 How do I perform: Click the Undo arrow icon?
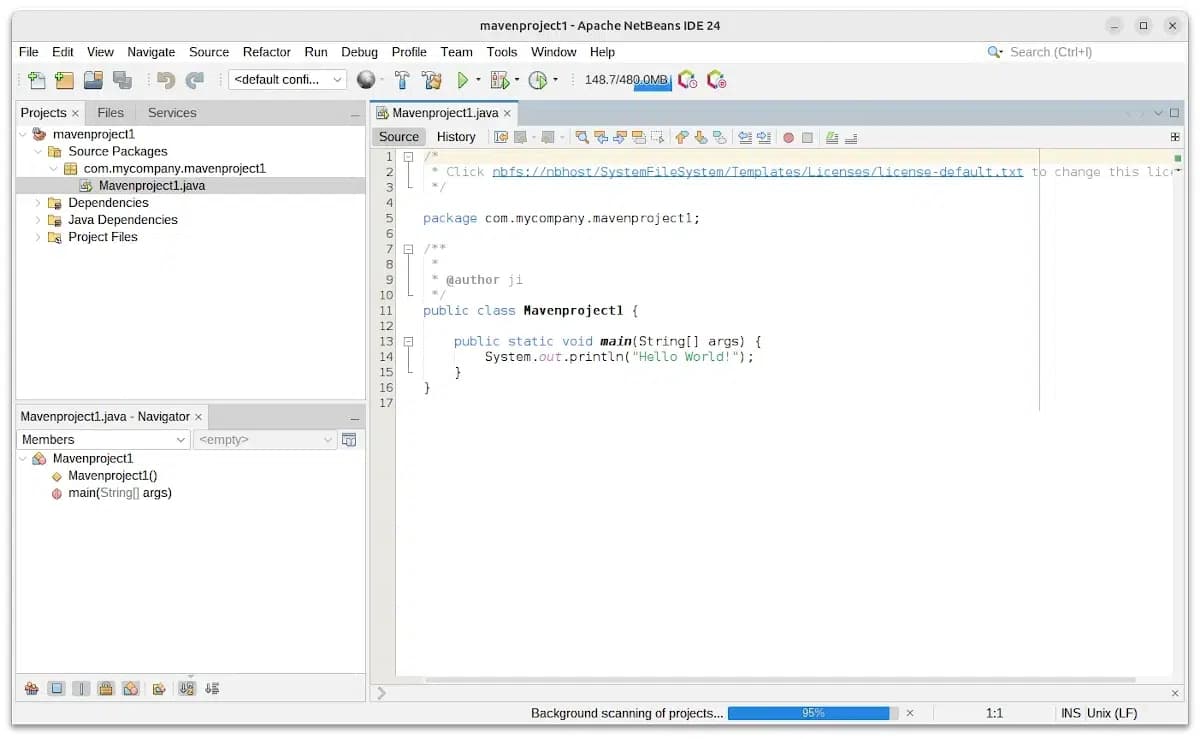point(166,80)
